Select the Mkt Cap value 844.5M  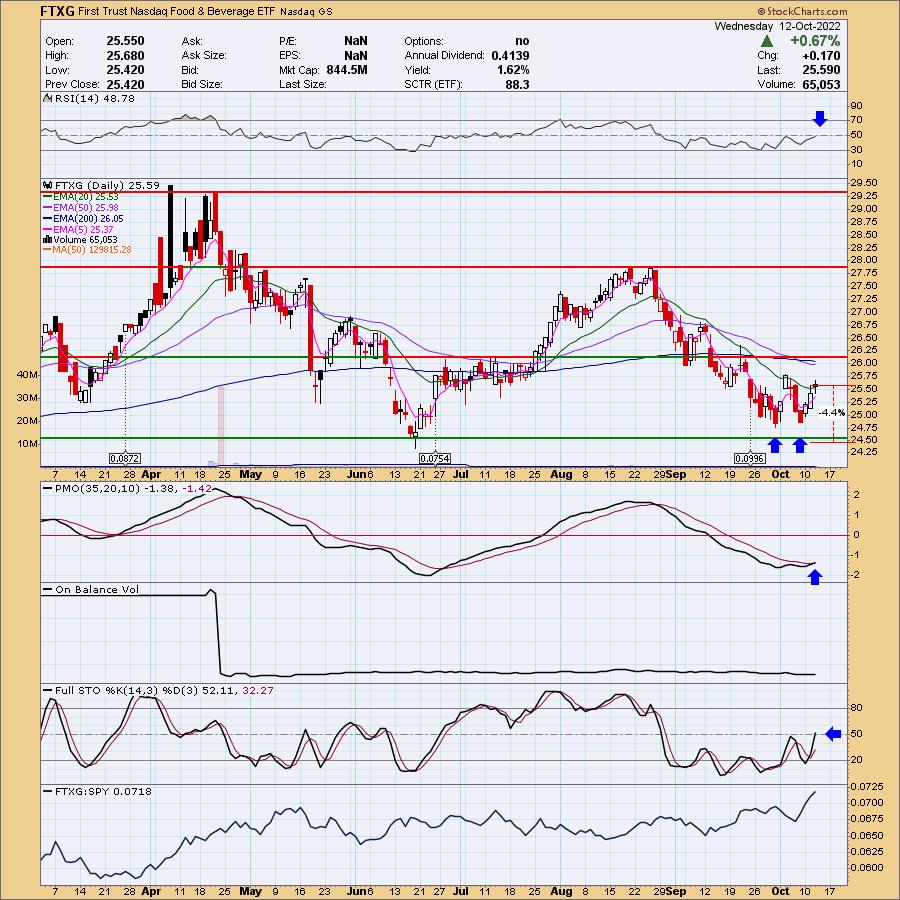pos(347,69)
